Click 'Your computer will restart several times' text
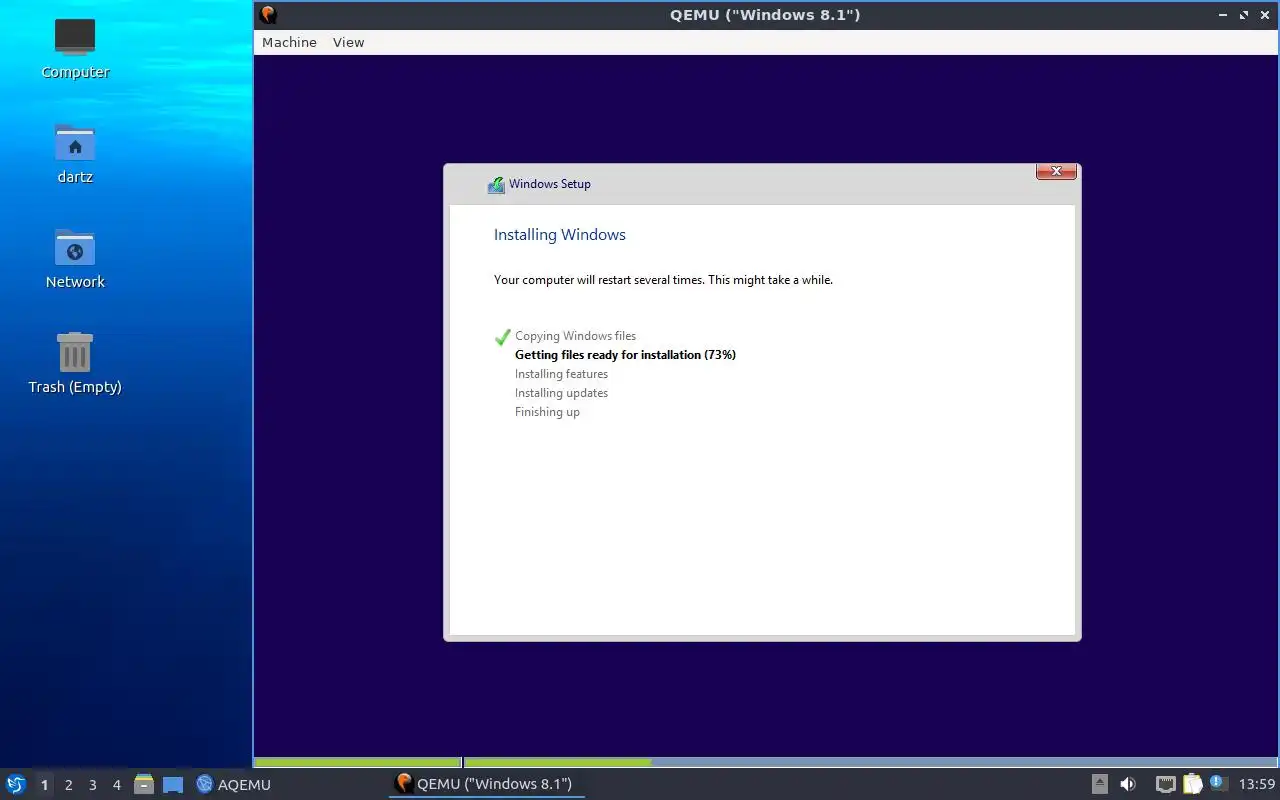Screen dimensions: 1280x800 [x=598, y=280]
